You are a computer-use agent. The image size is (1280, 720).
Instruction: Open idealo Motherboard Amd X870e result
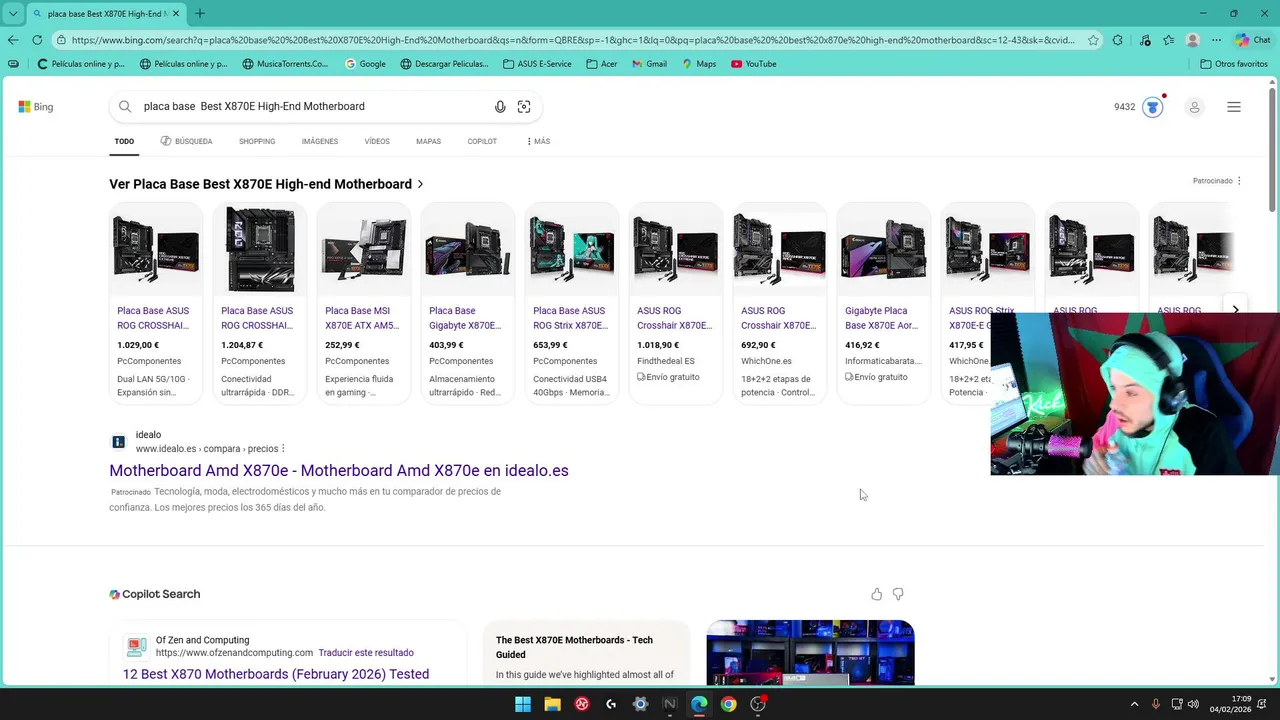coord(339,470)
